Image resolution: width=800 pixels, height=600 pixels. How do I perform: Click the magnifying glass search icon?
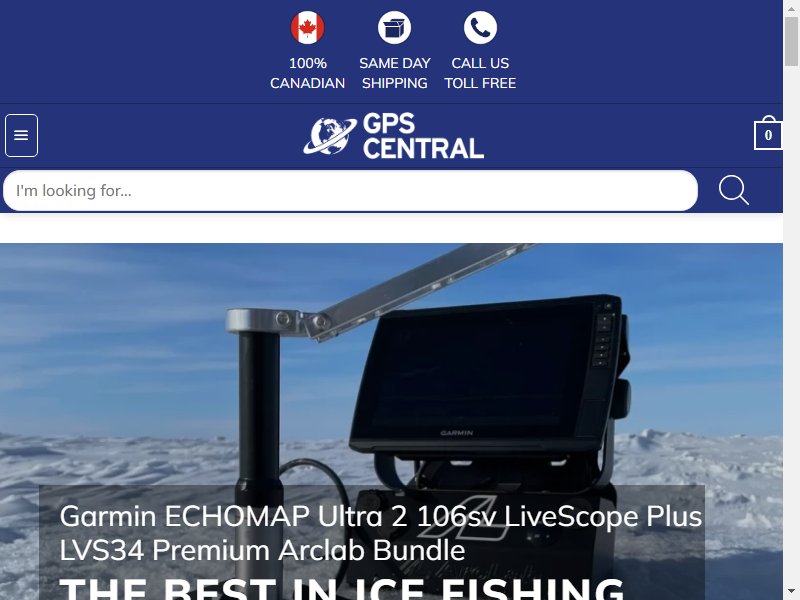pos(734,190)
